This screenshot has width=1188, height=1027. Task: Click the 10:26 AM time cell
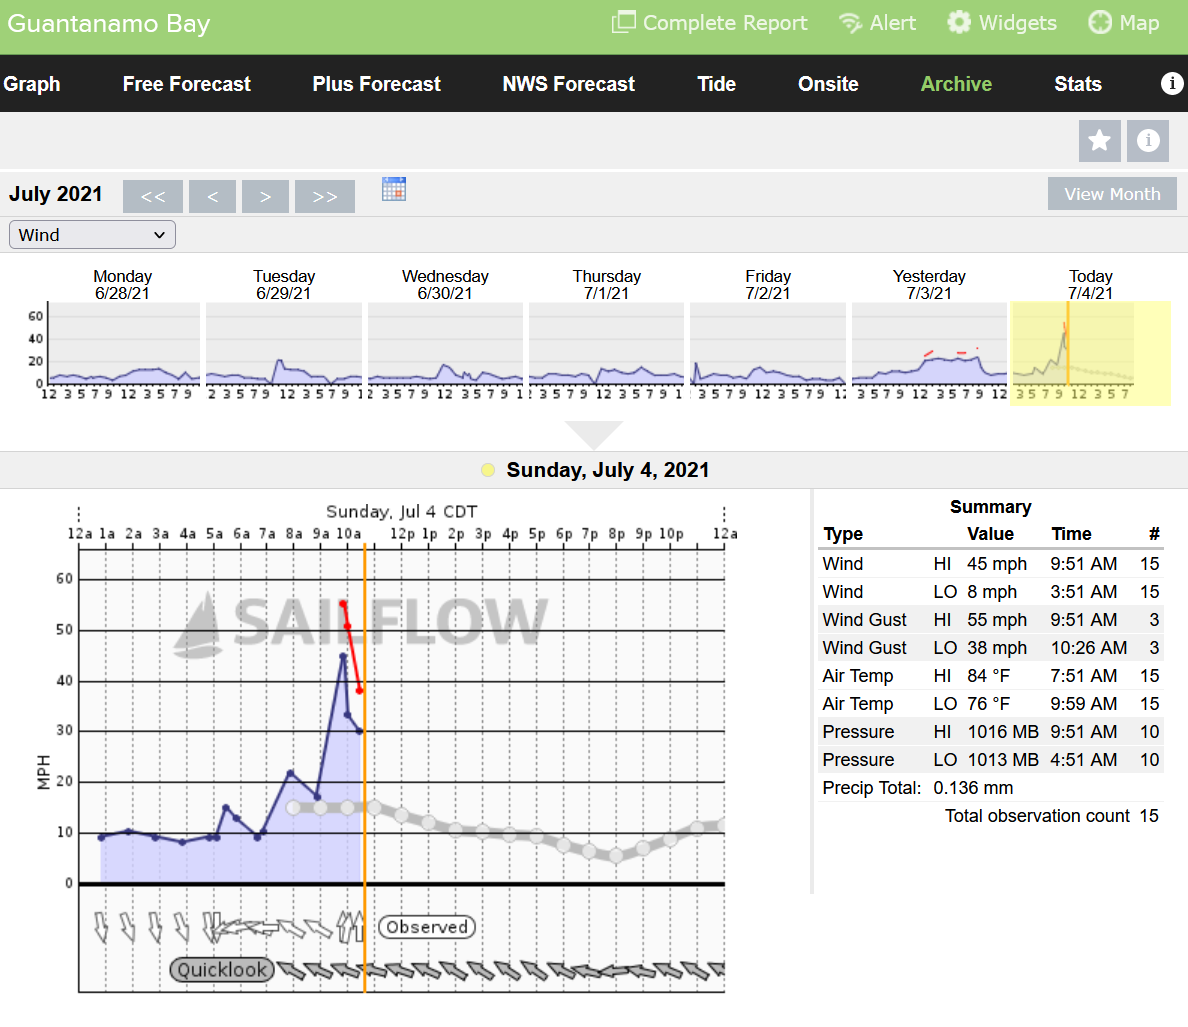point(1088,648)
